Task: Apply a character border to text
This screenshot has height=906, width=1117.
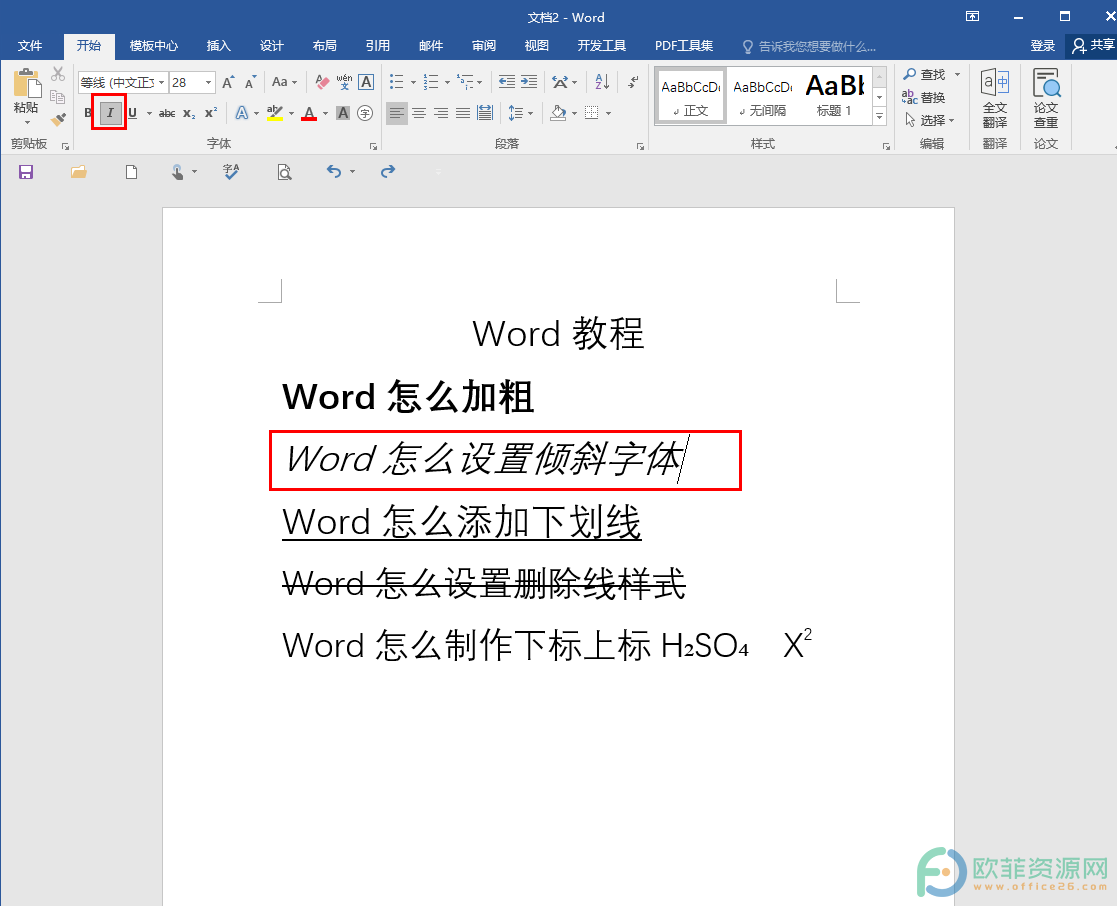Action: [366, 83]
